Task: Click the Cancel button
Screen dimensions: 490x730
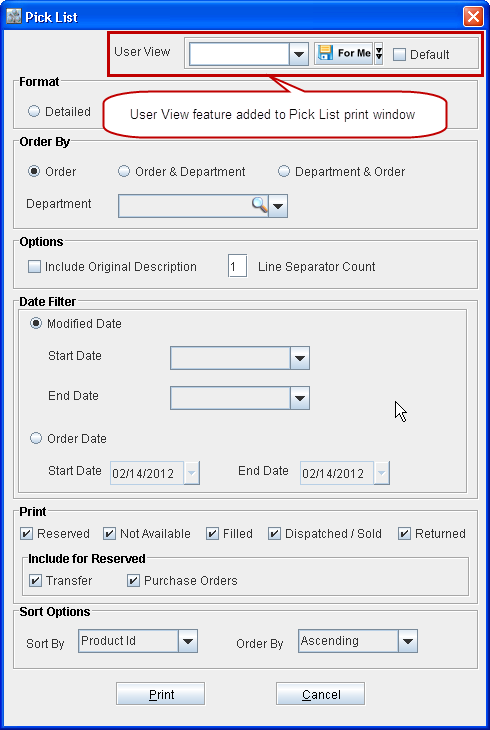Action: (320, 694)
